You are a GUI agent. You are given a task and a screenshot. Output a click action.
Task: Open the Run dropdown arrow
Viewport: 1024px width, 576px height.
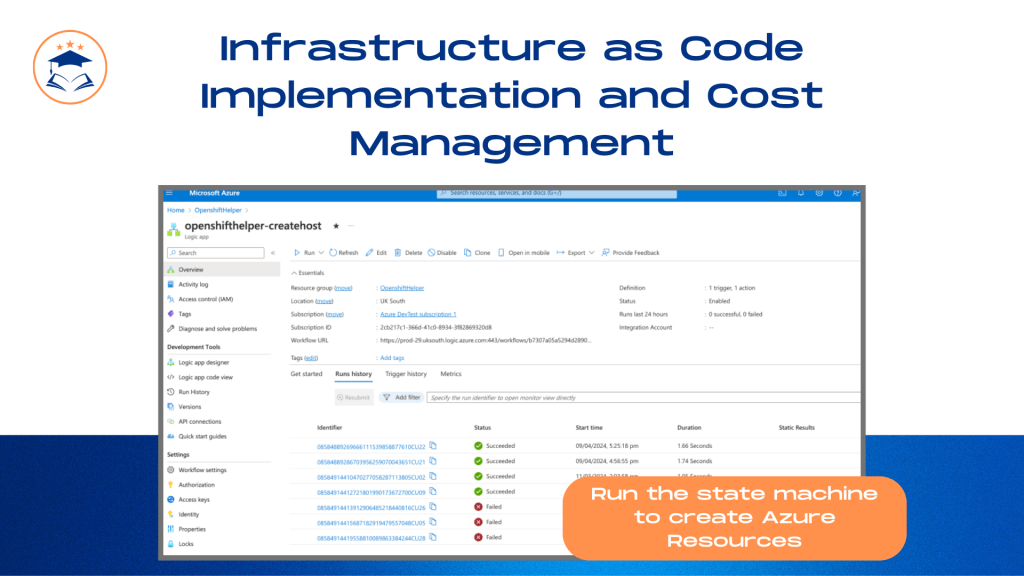321,253
